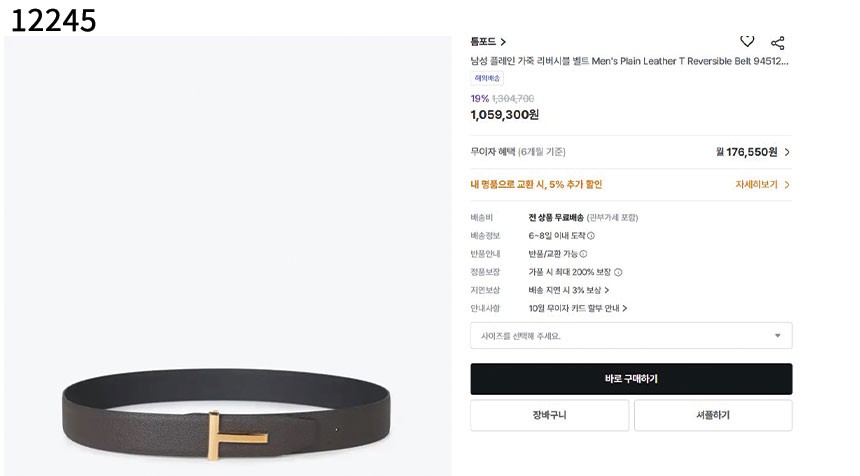Click 내 명품으로 교환 시 5% 추가 할인
This screenshot has width=860, height=476.
[x=536, y=185]
